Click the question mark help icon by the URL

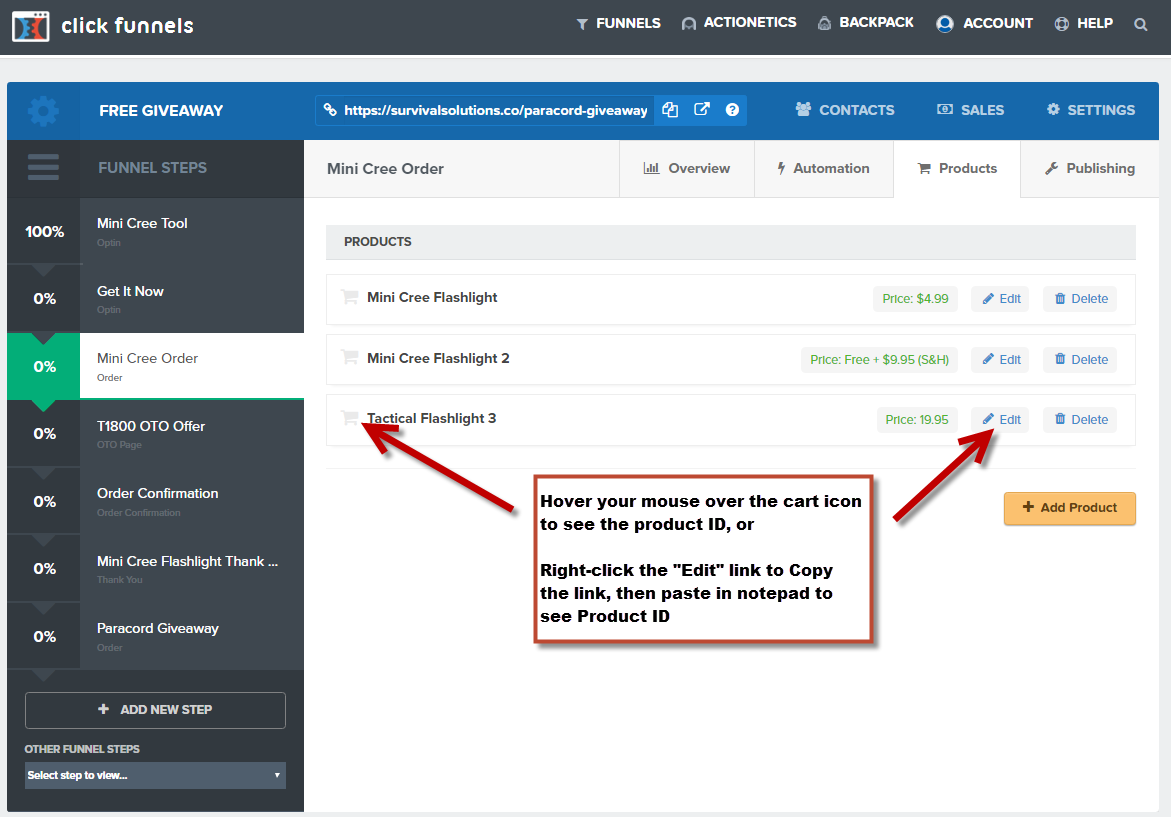(732, 110)
